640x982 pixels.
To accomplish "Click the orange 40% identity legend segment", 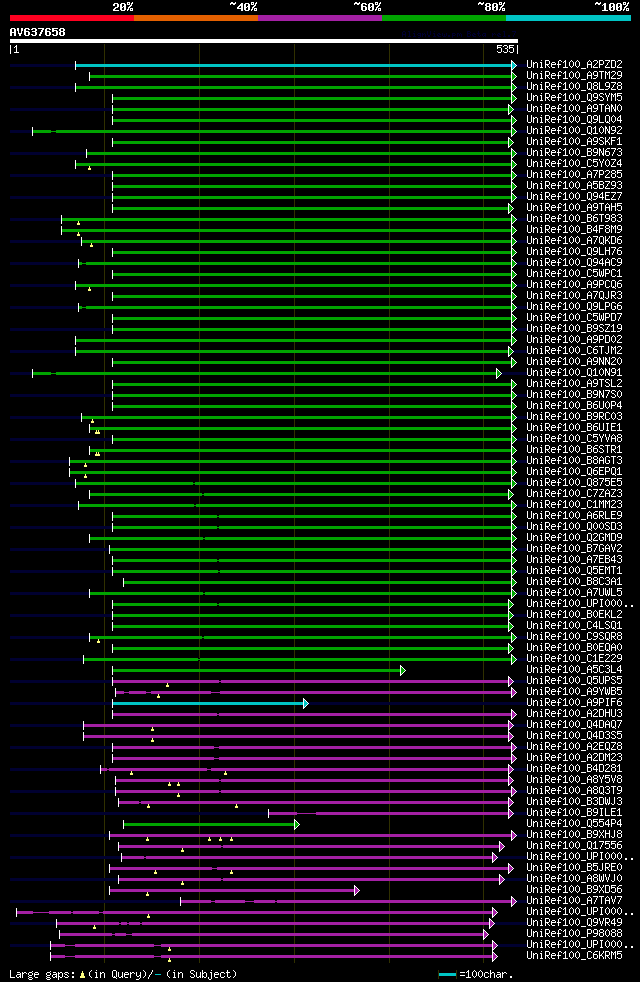I will click(196, 18).
